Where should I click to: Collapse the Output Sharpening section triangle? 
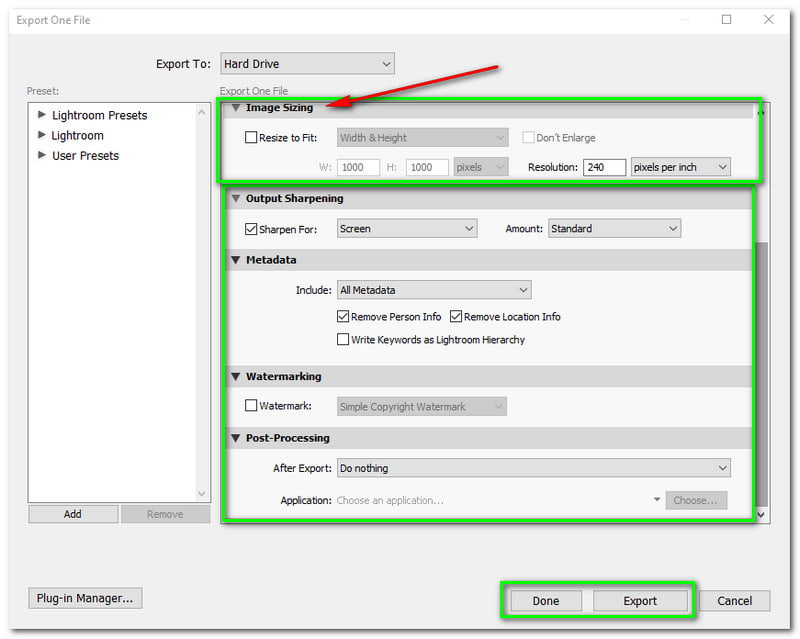tap(236, 199)
